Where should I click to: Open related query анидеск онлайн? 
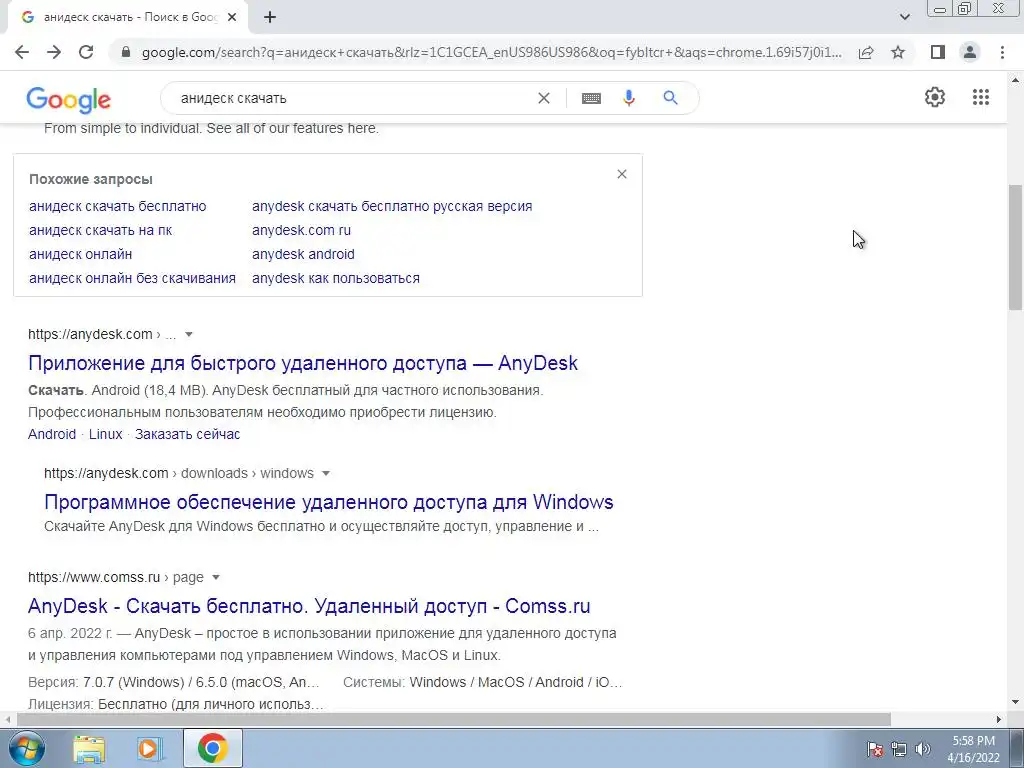pyautogui.click(x=80, y=254)
